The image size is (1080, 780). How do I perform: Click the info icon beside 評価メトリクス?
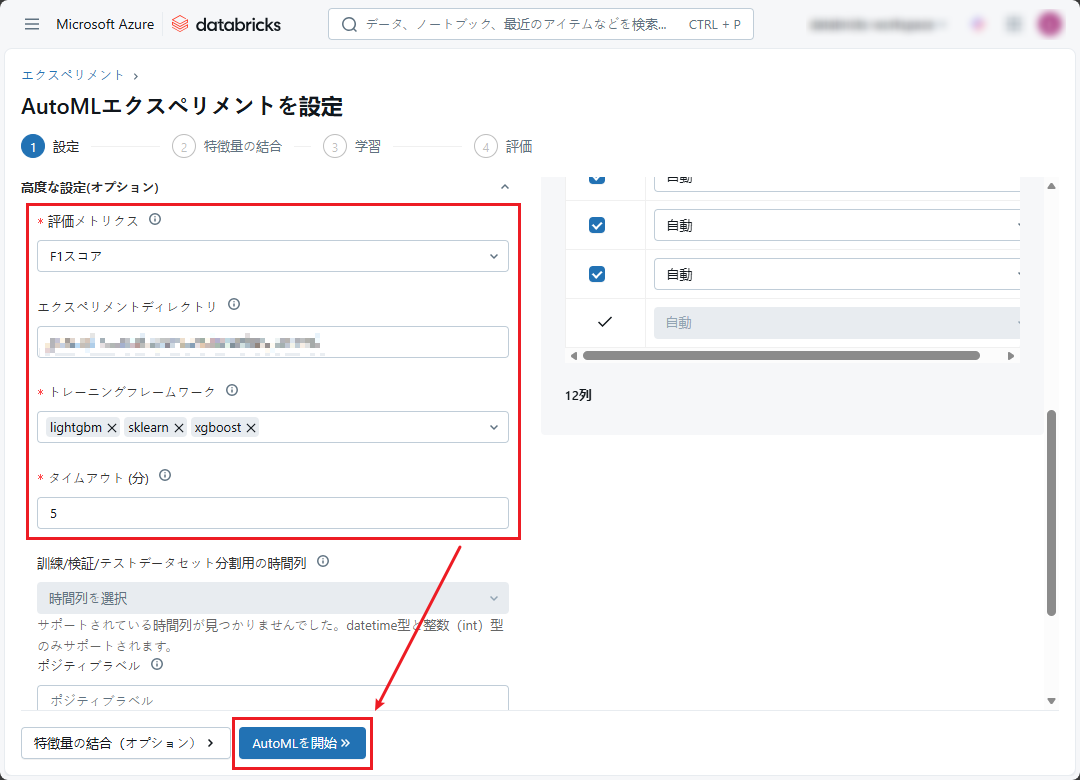155,219
